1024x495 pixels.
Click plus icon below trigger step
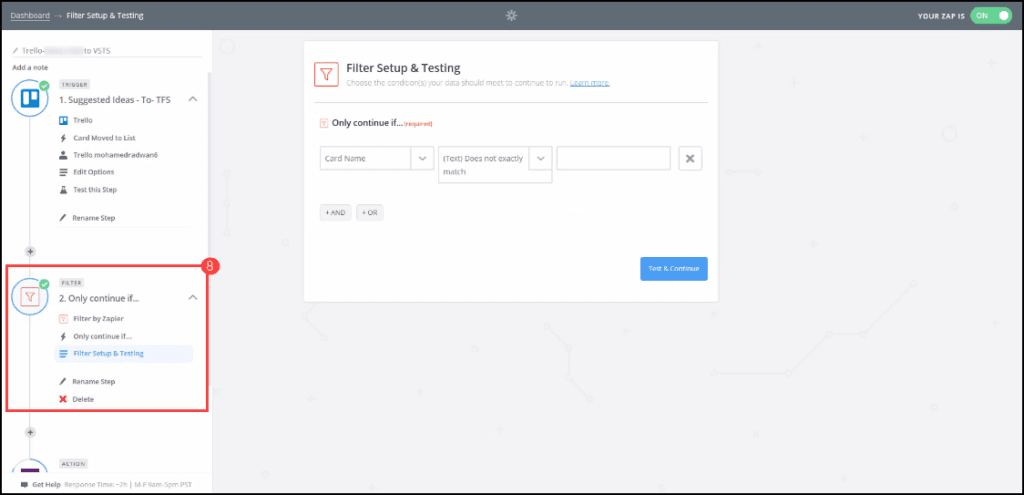click(x=30, y=251)
